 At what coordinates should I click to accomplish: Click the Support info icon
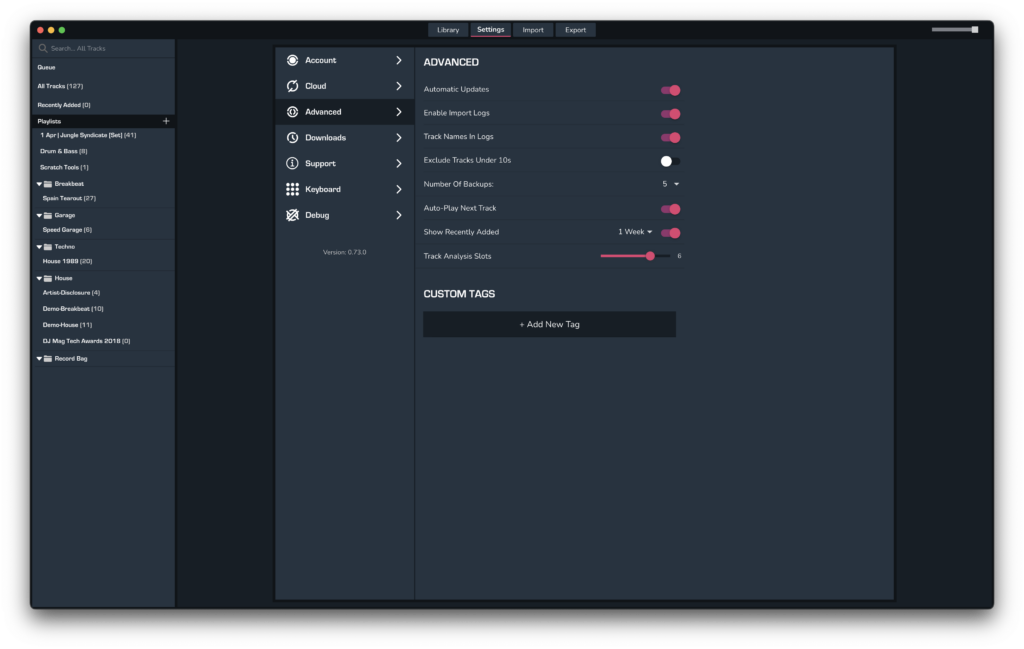coord(292,163)
